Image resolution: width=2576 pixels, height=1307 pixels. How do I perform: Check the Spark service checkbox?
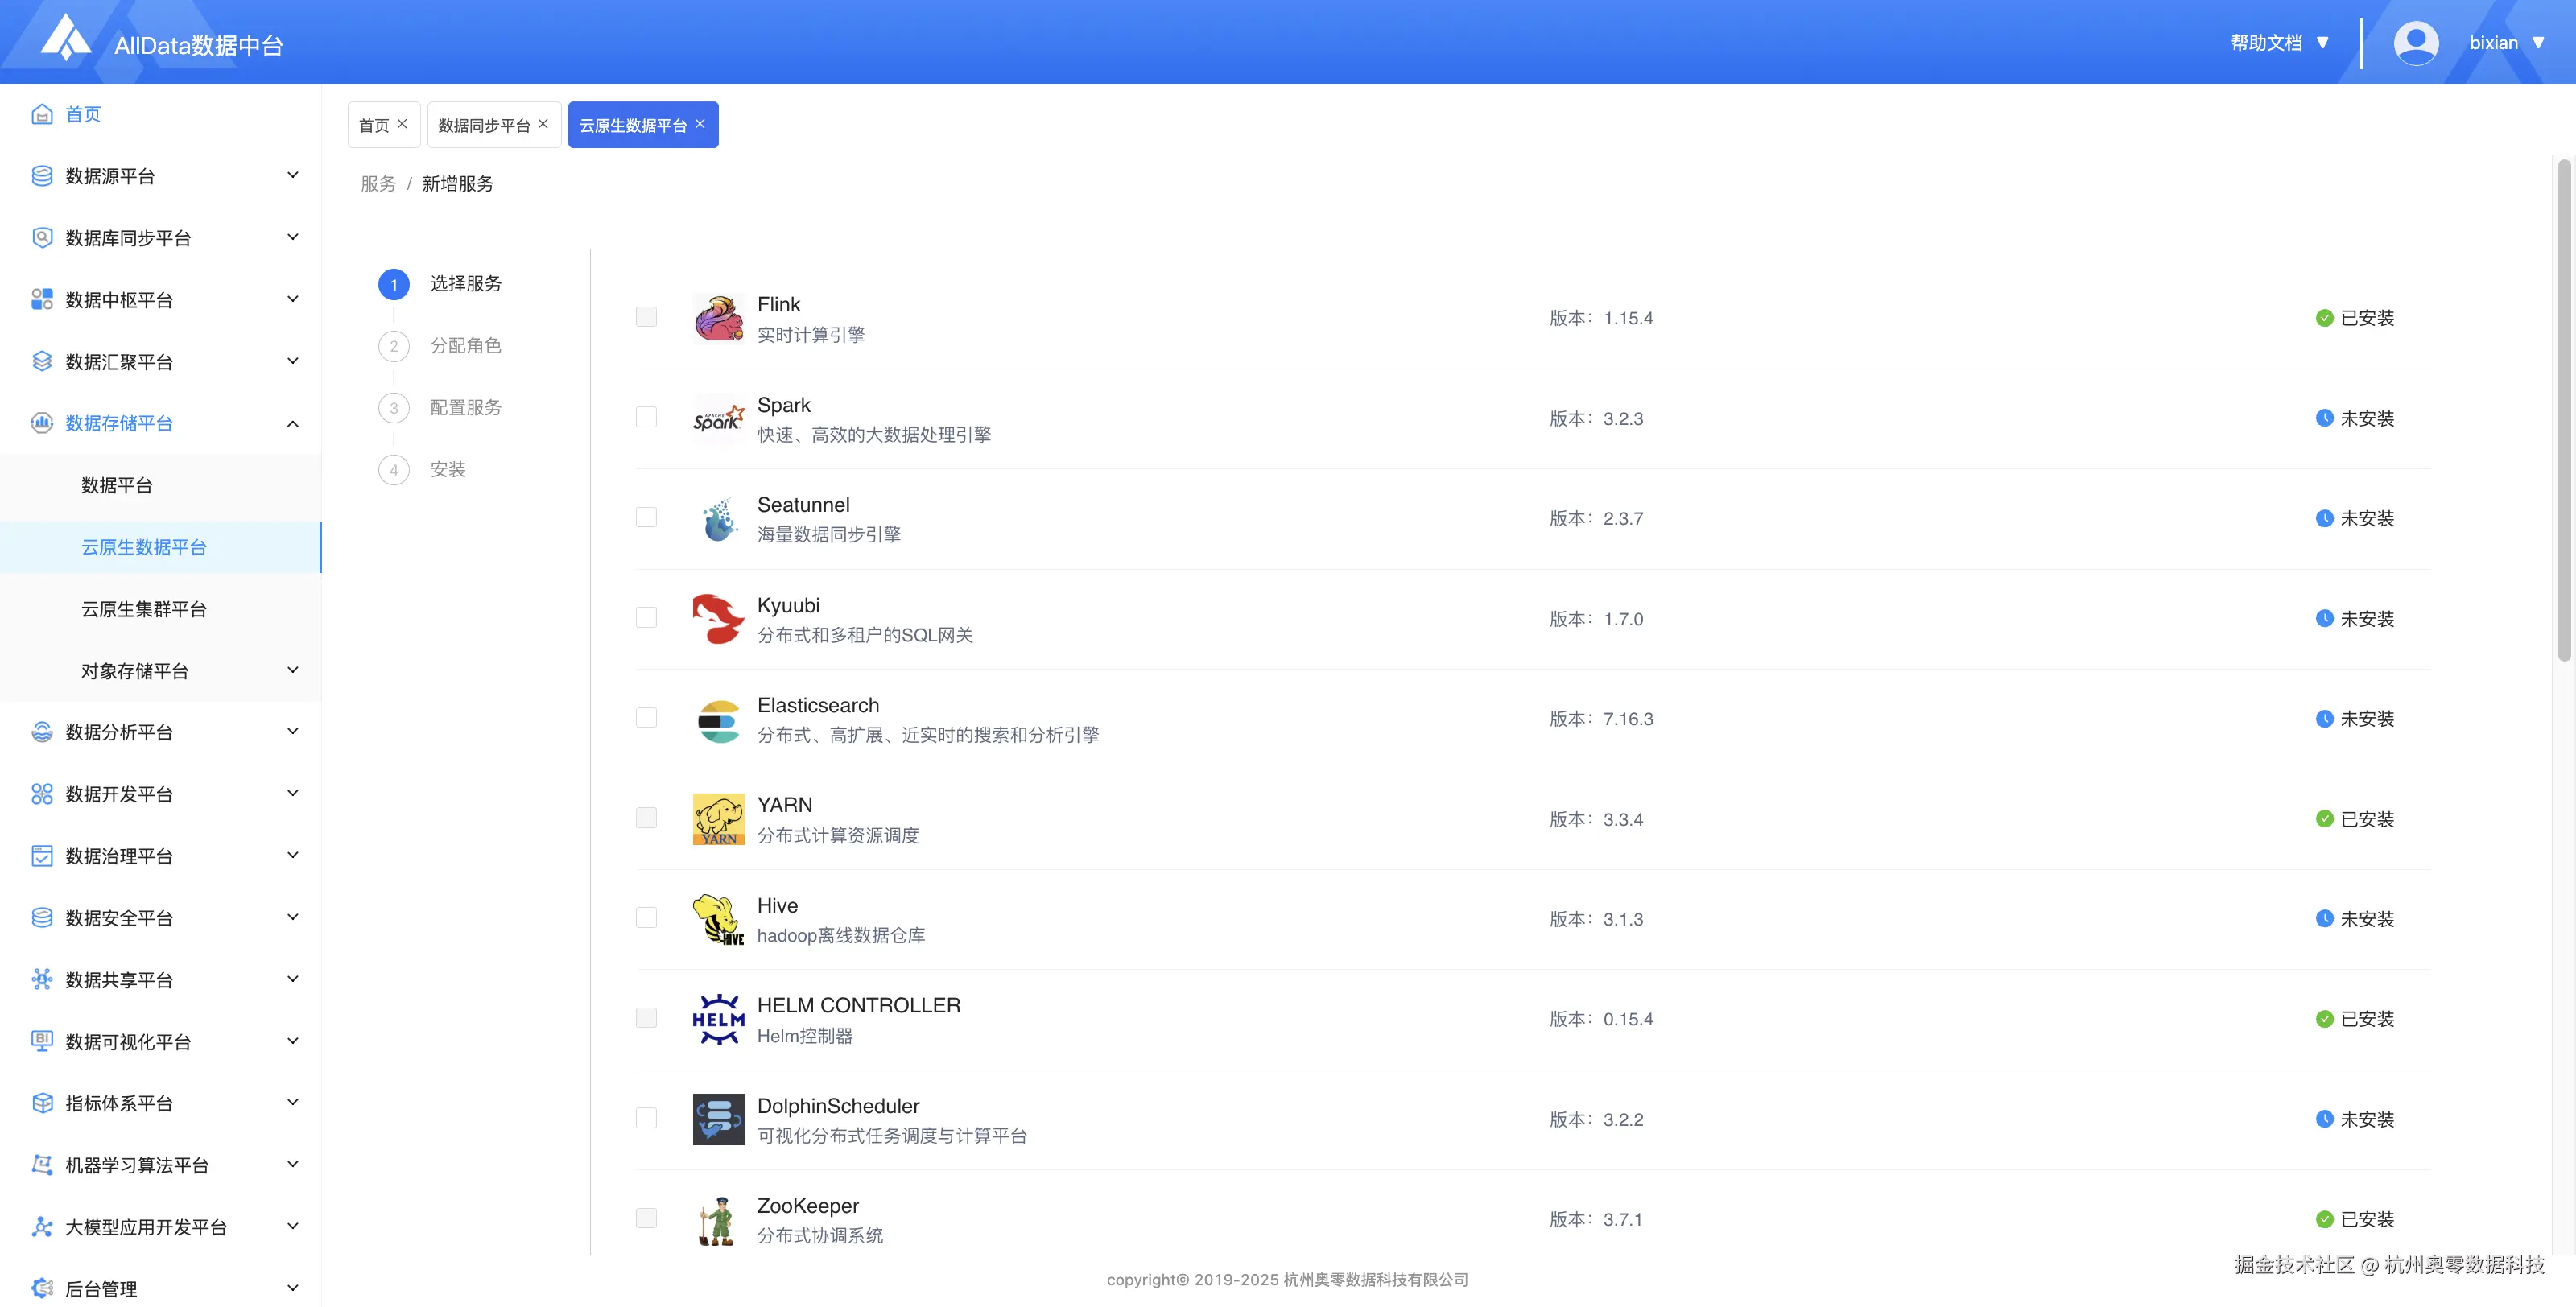(646, 418)
